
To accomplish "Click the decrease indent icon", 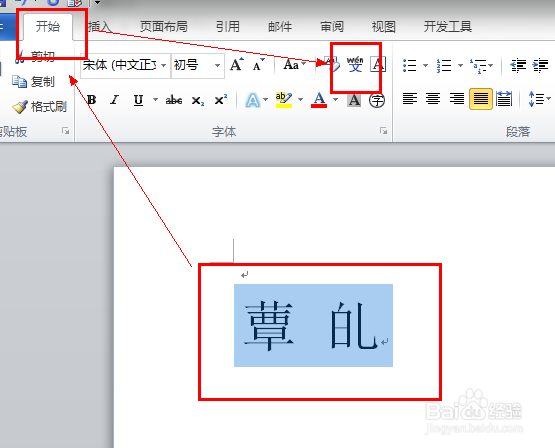I will [518, 65].
